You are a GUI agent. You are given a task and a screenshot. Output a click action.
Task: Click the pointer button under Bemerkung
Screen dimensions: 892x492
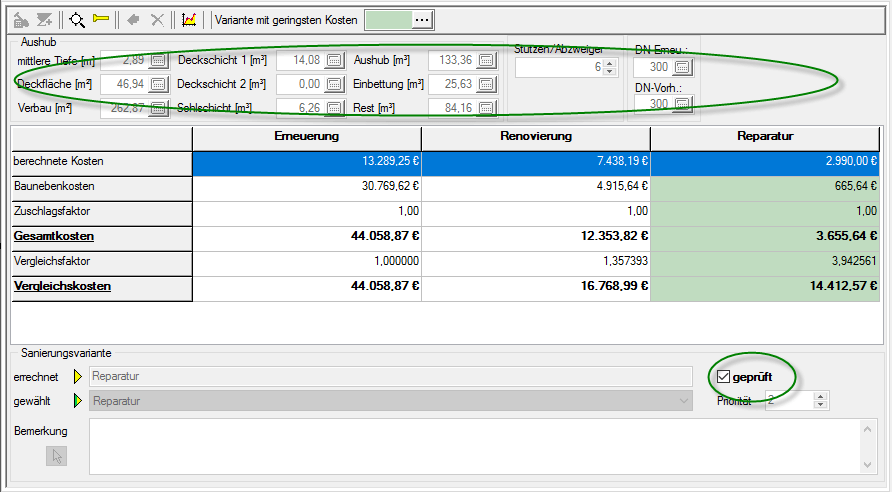pos(57,456)
